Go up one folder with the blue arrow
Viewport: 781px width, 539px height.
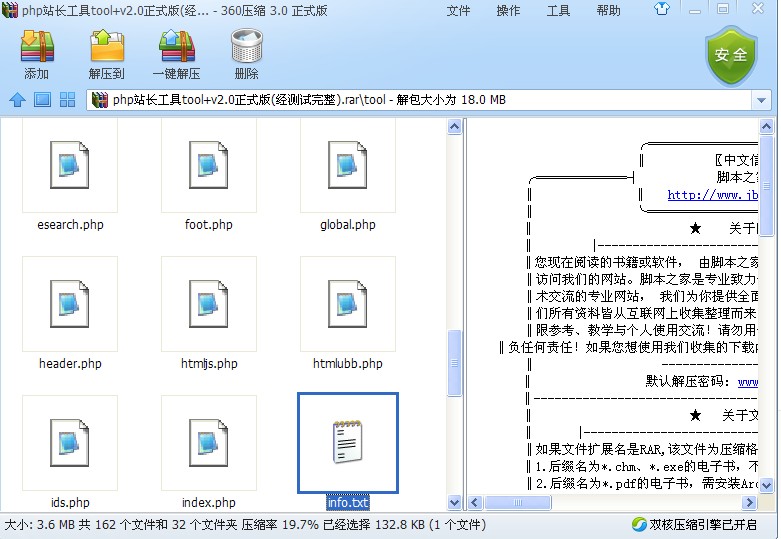[17, 100]
